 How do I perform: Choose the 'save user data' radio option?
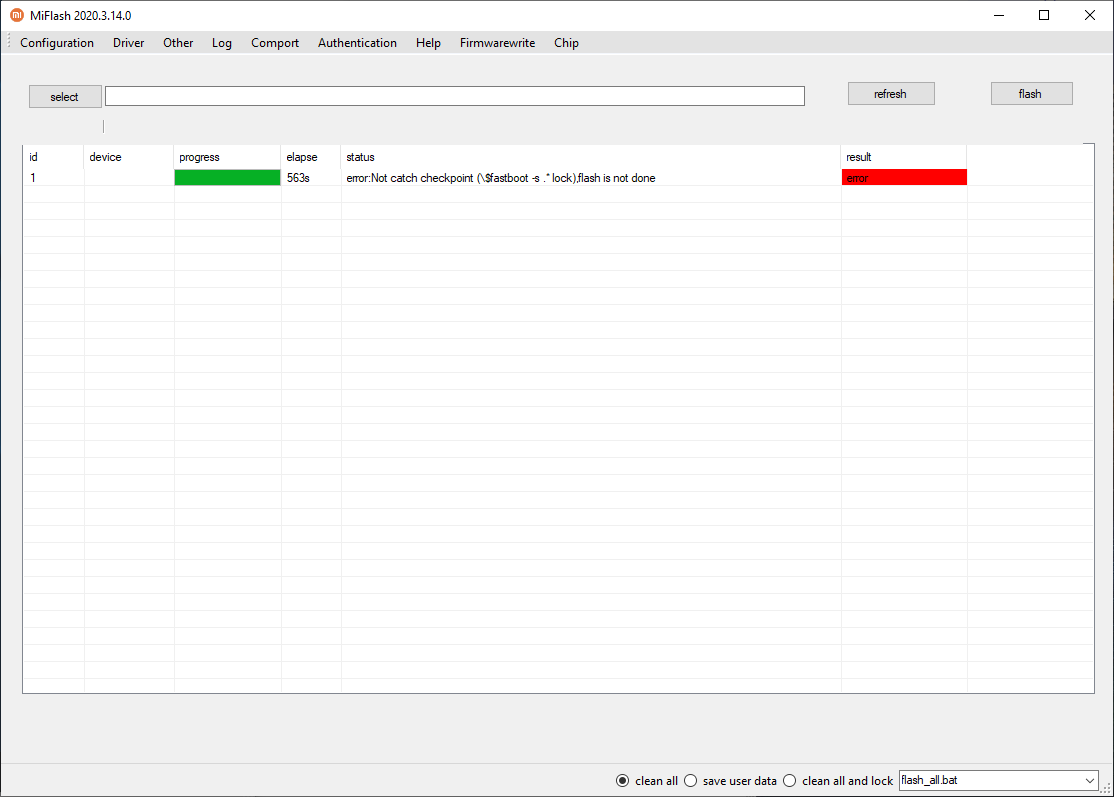pos(690,780)
